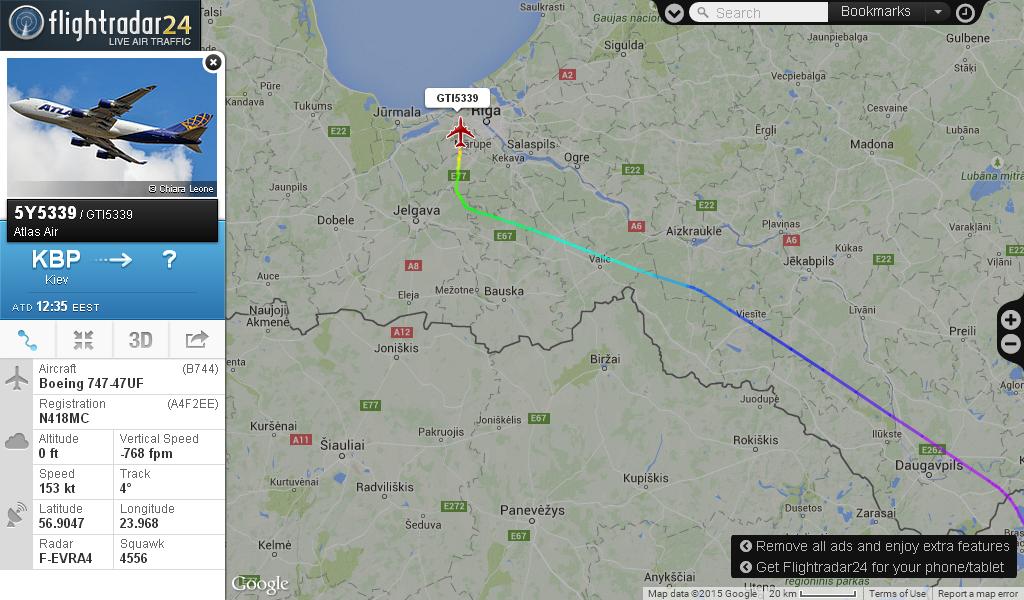Click Get Flightradar24 for your phone/tablet
The image size is (1024, 600).
[x=872, y=567]
